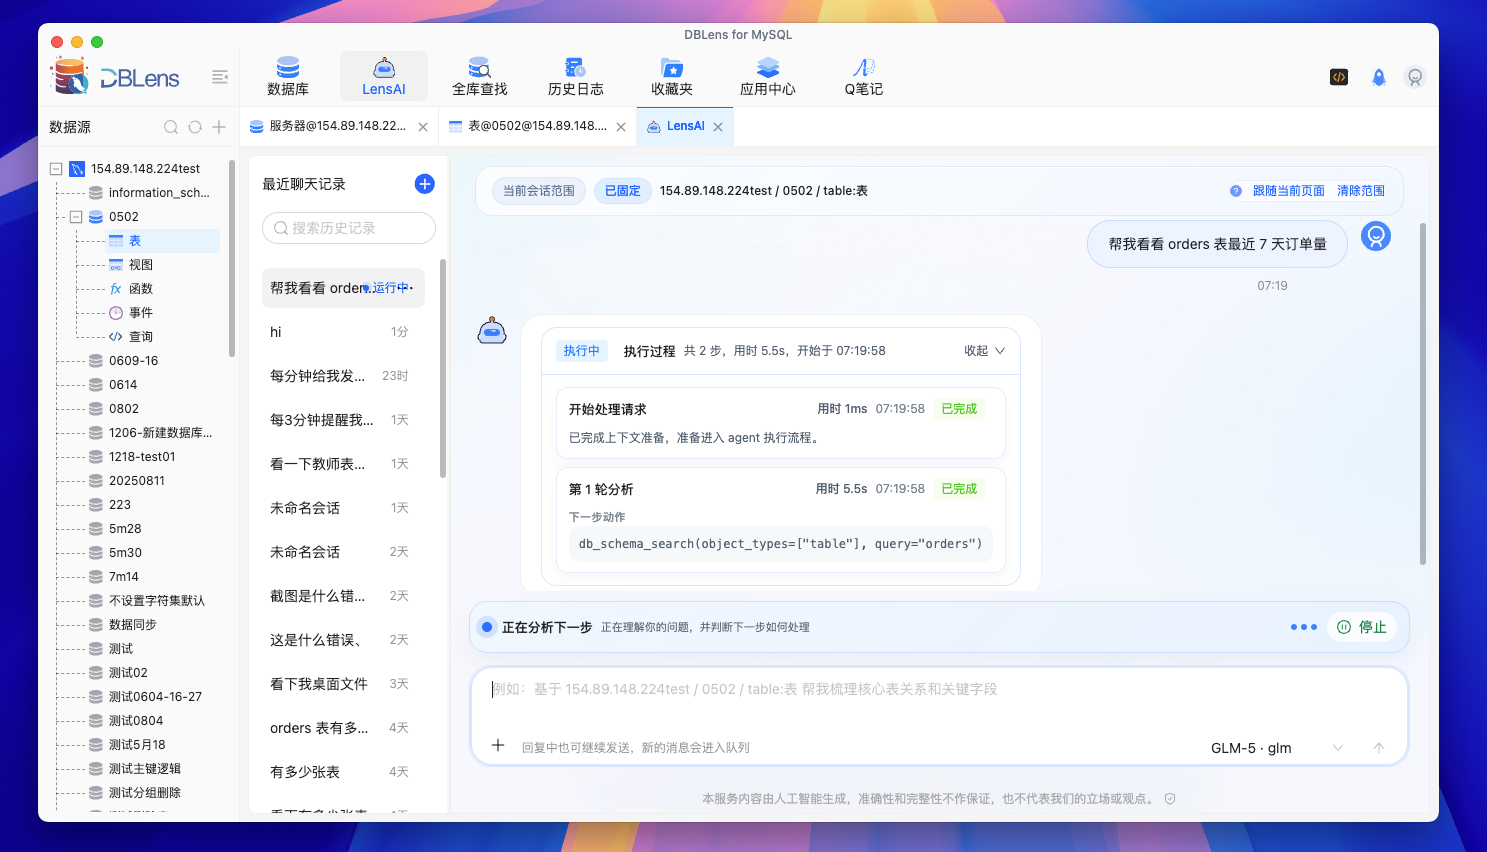The width and height of the screenshot is (1487, 852).
Task: Open the user profile icon in toolbar
Action: tap(1415, 77)
